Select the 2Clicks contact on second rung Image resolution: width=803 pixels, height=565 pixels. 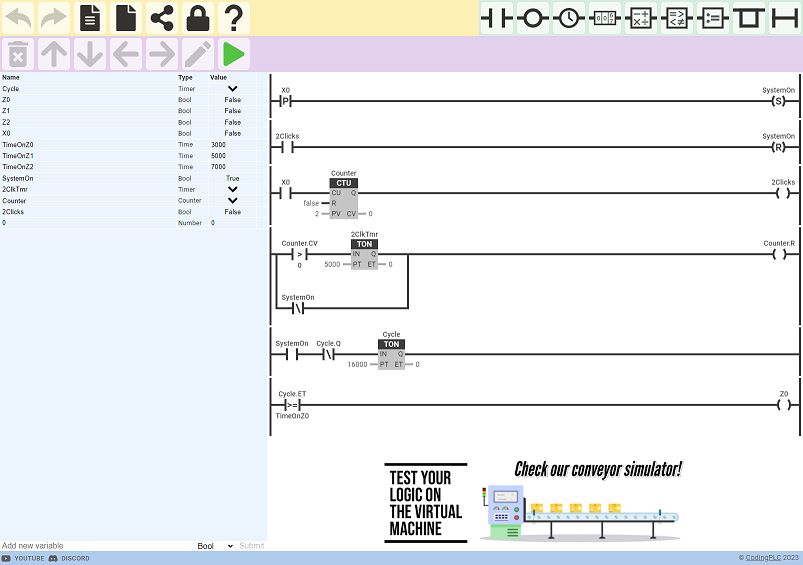coord(287,148)
